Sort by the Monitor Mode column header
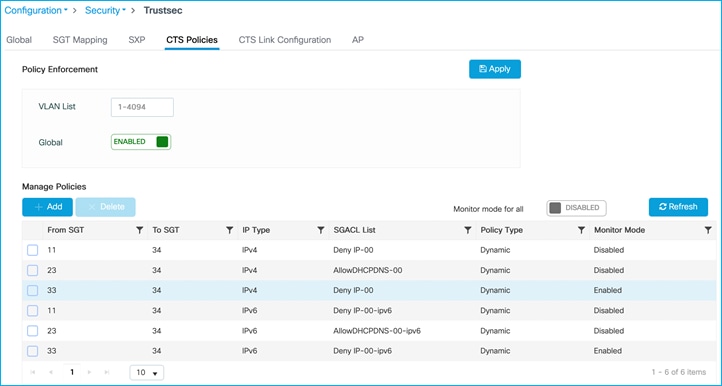This screenshot has width=722, height=386. pyautogui.click(x=619, y=230)
